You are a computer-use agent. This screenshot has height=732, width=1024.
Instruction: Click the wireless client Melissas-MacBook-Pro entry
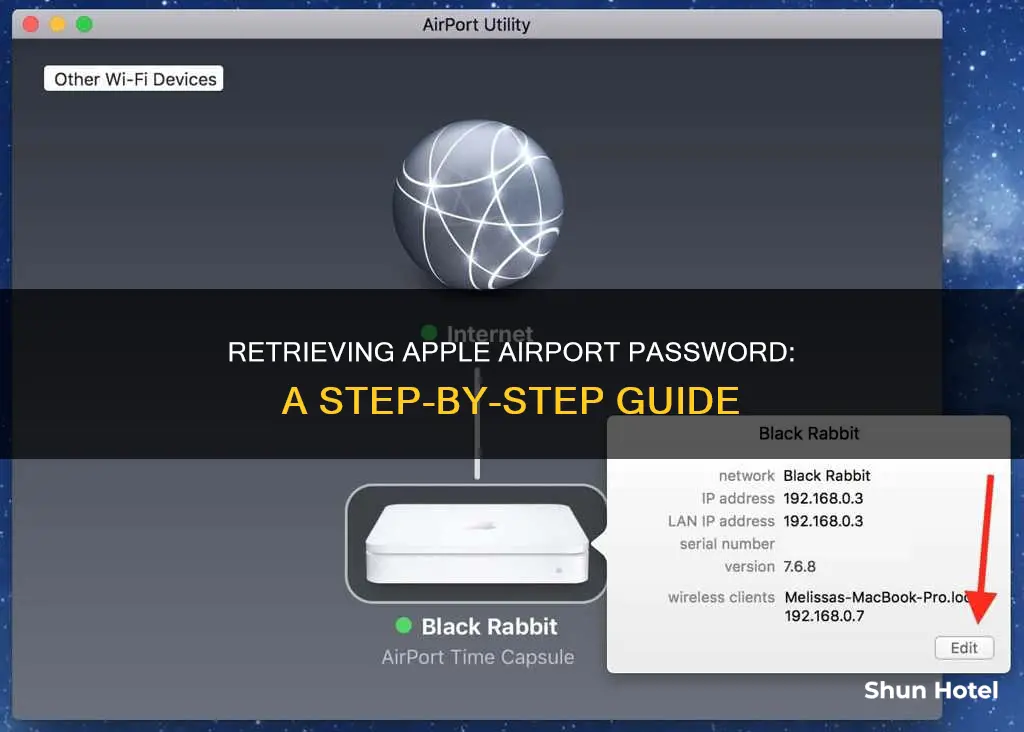pyautogui.click(x=876, y=597)
